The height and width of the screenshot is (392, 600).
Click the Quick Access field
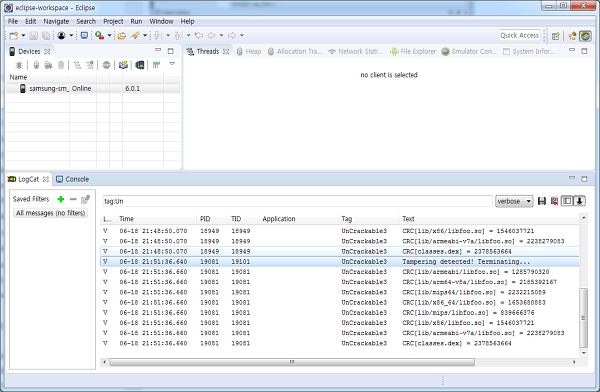(x=520, y=35)
